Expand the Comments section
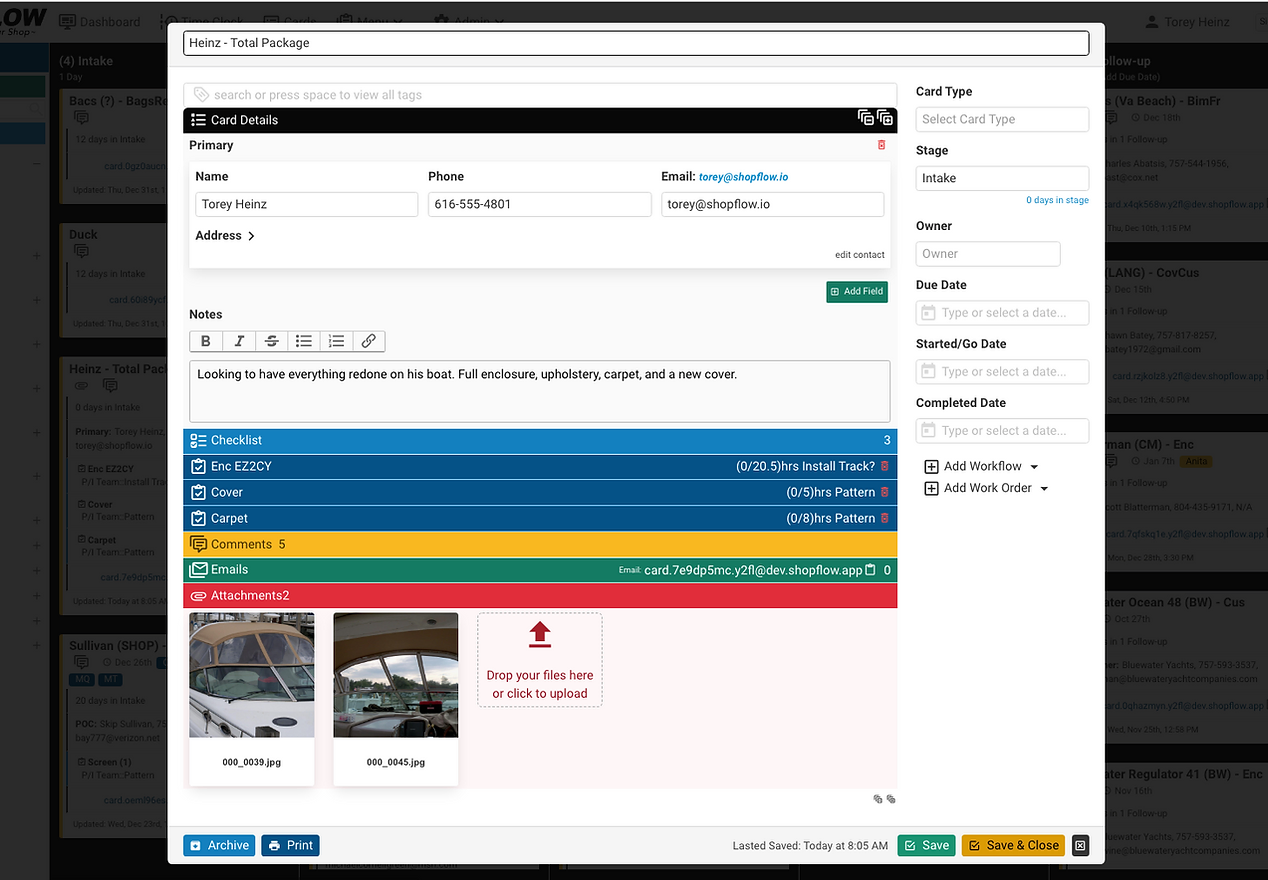1268x880 pixels. 240,544
